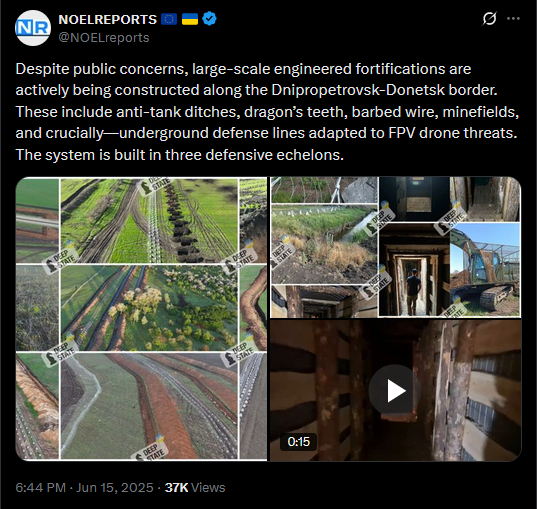
Task: Click the Ukraine flag emoji
Action: click(190, 19)
